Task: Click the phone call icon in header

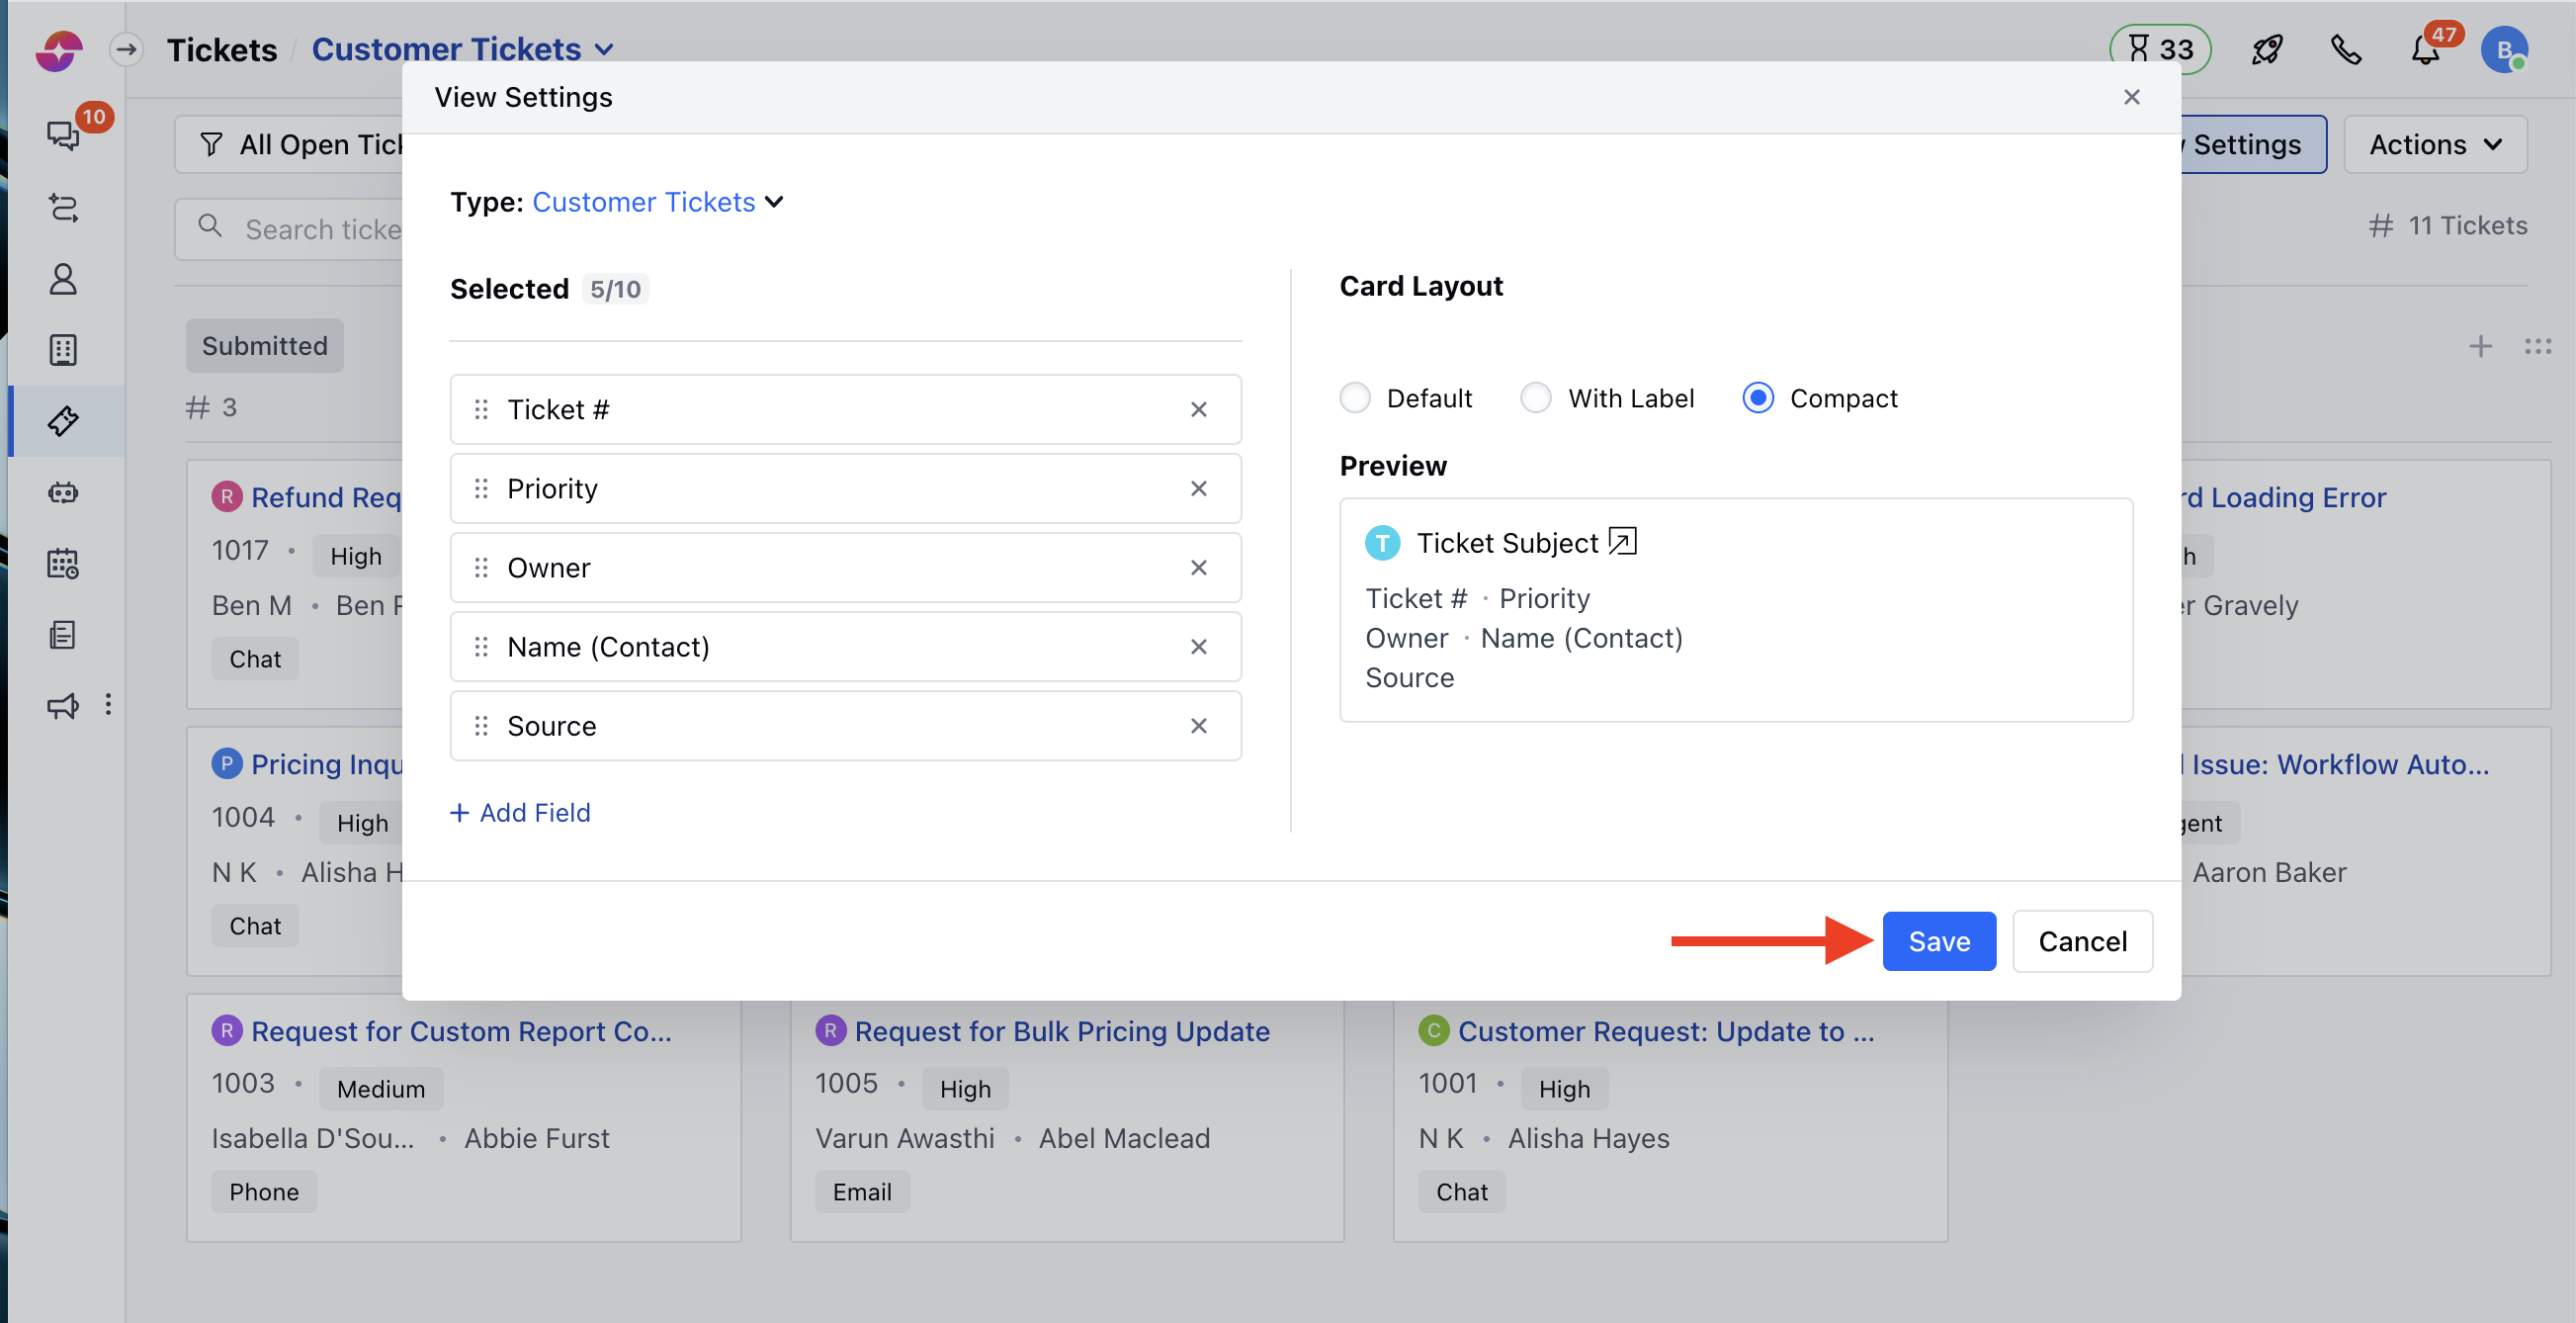Action: pos(2345,50)
